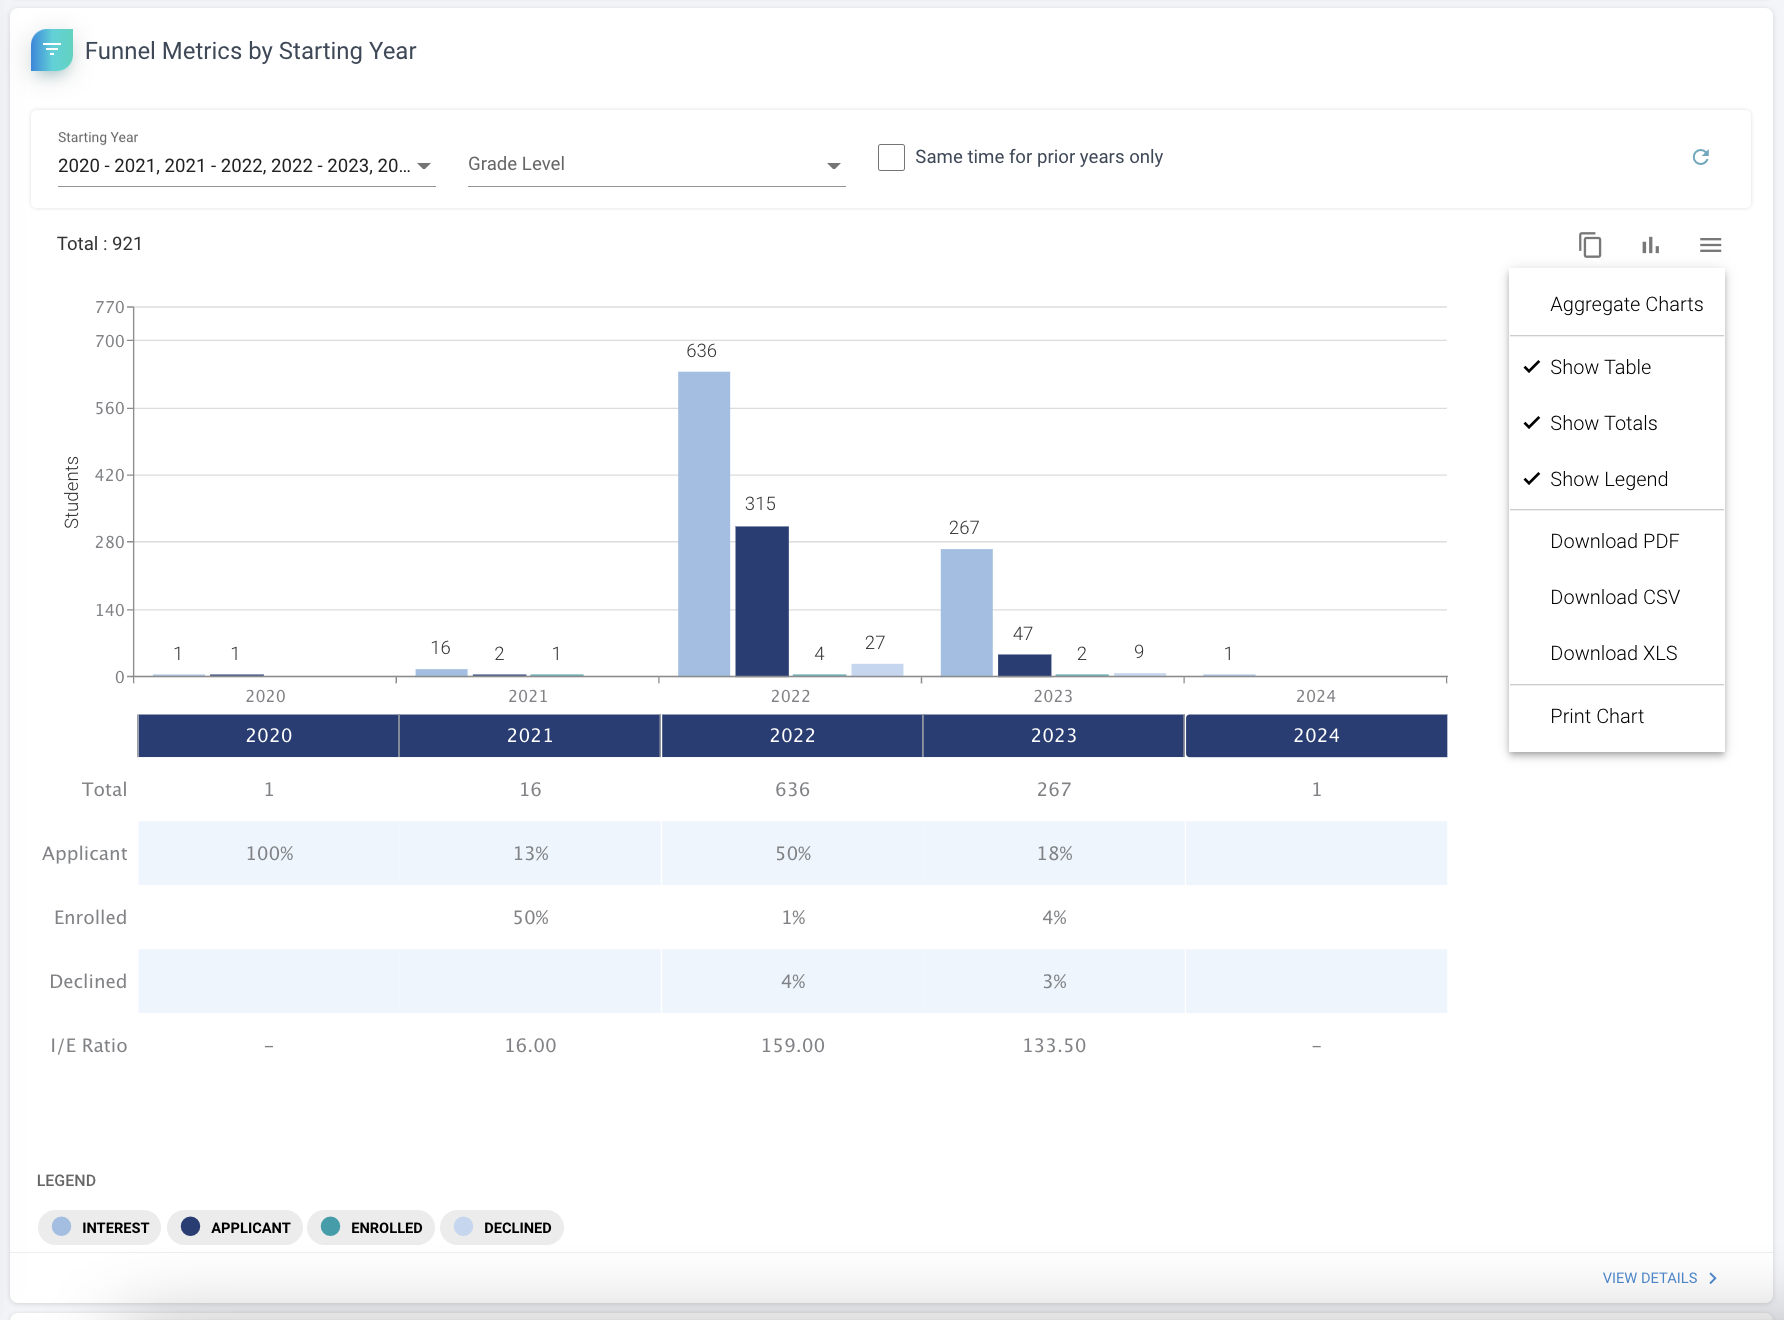This screenshot has height=1320, width=1784.
Task: Select Aggregate Charts from the menu
Action: click(x=1617, y=304)
